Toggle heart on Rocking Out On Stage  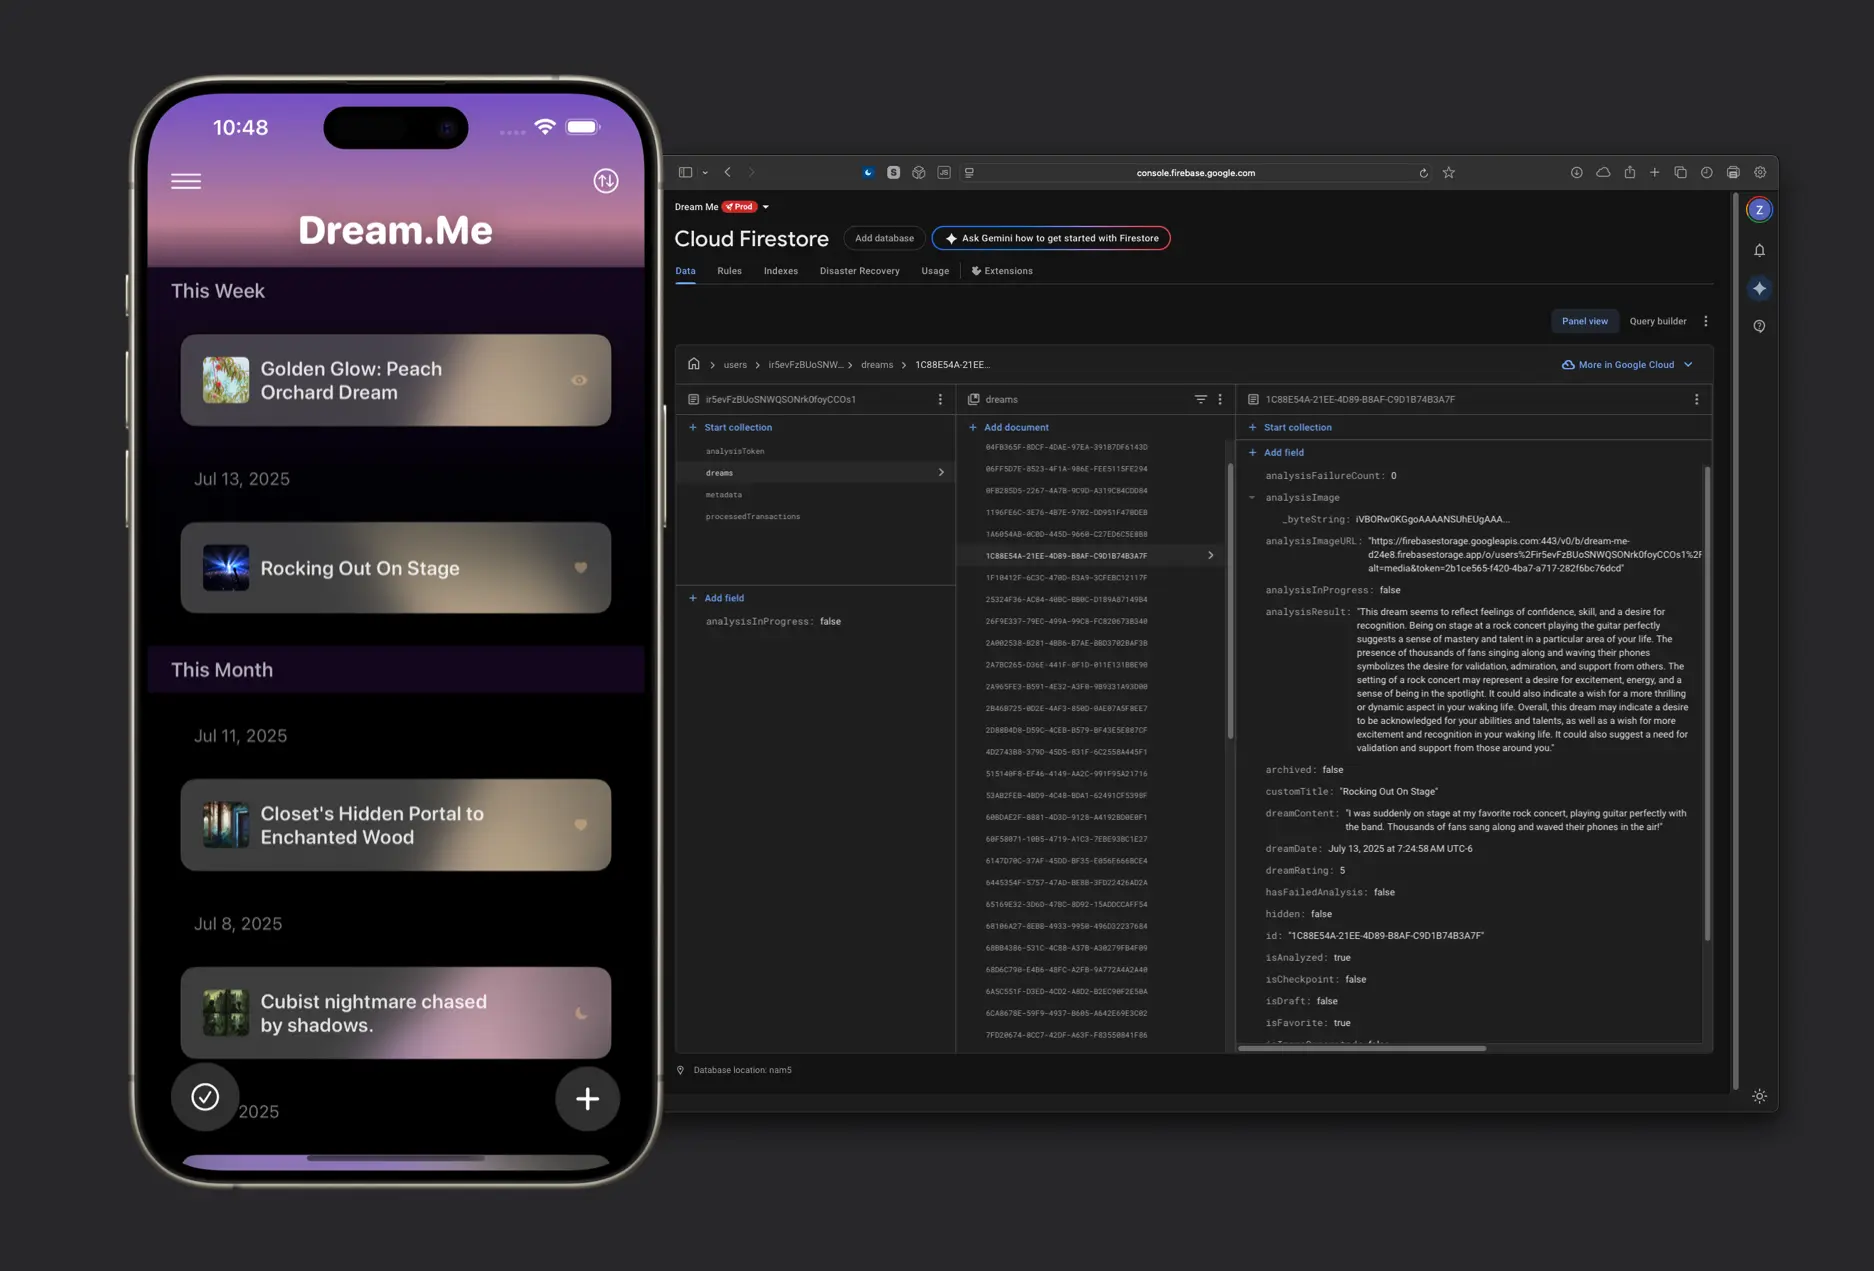[580, 568]
